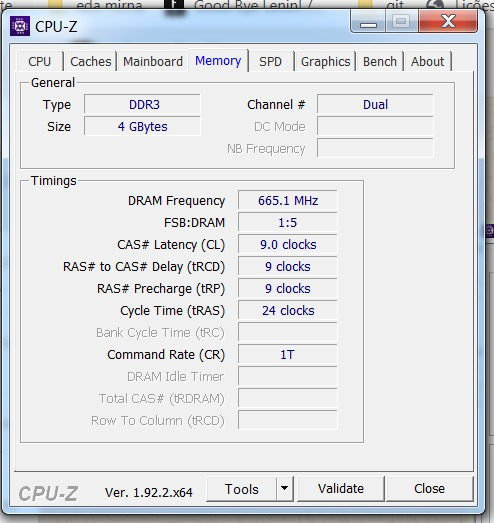Screen dimensions: 494x523
Task: Click the Tools button
Action: [242, 489]
